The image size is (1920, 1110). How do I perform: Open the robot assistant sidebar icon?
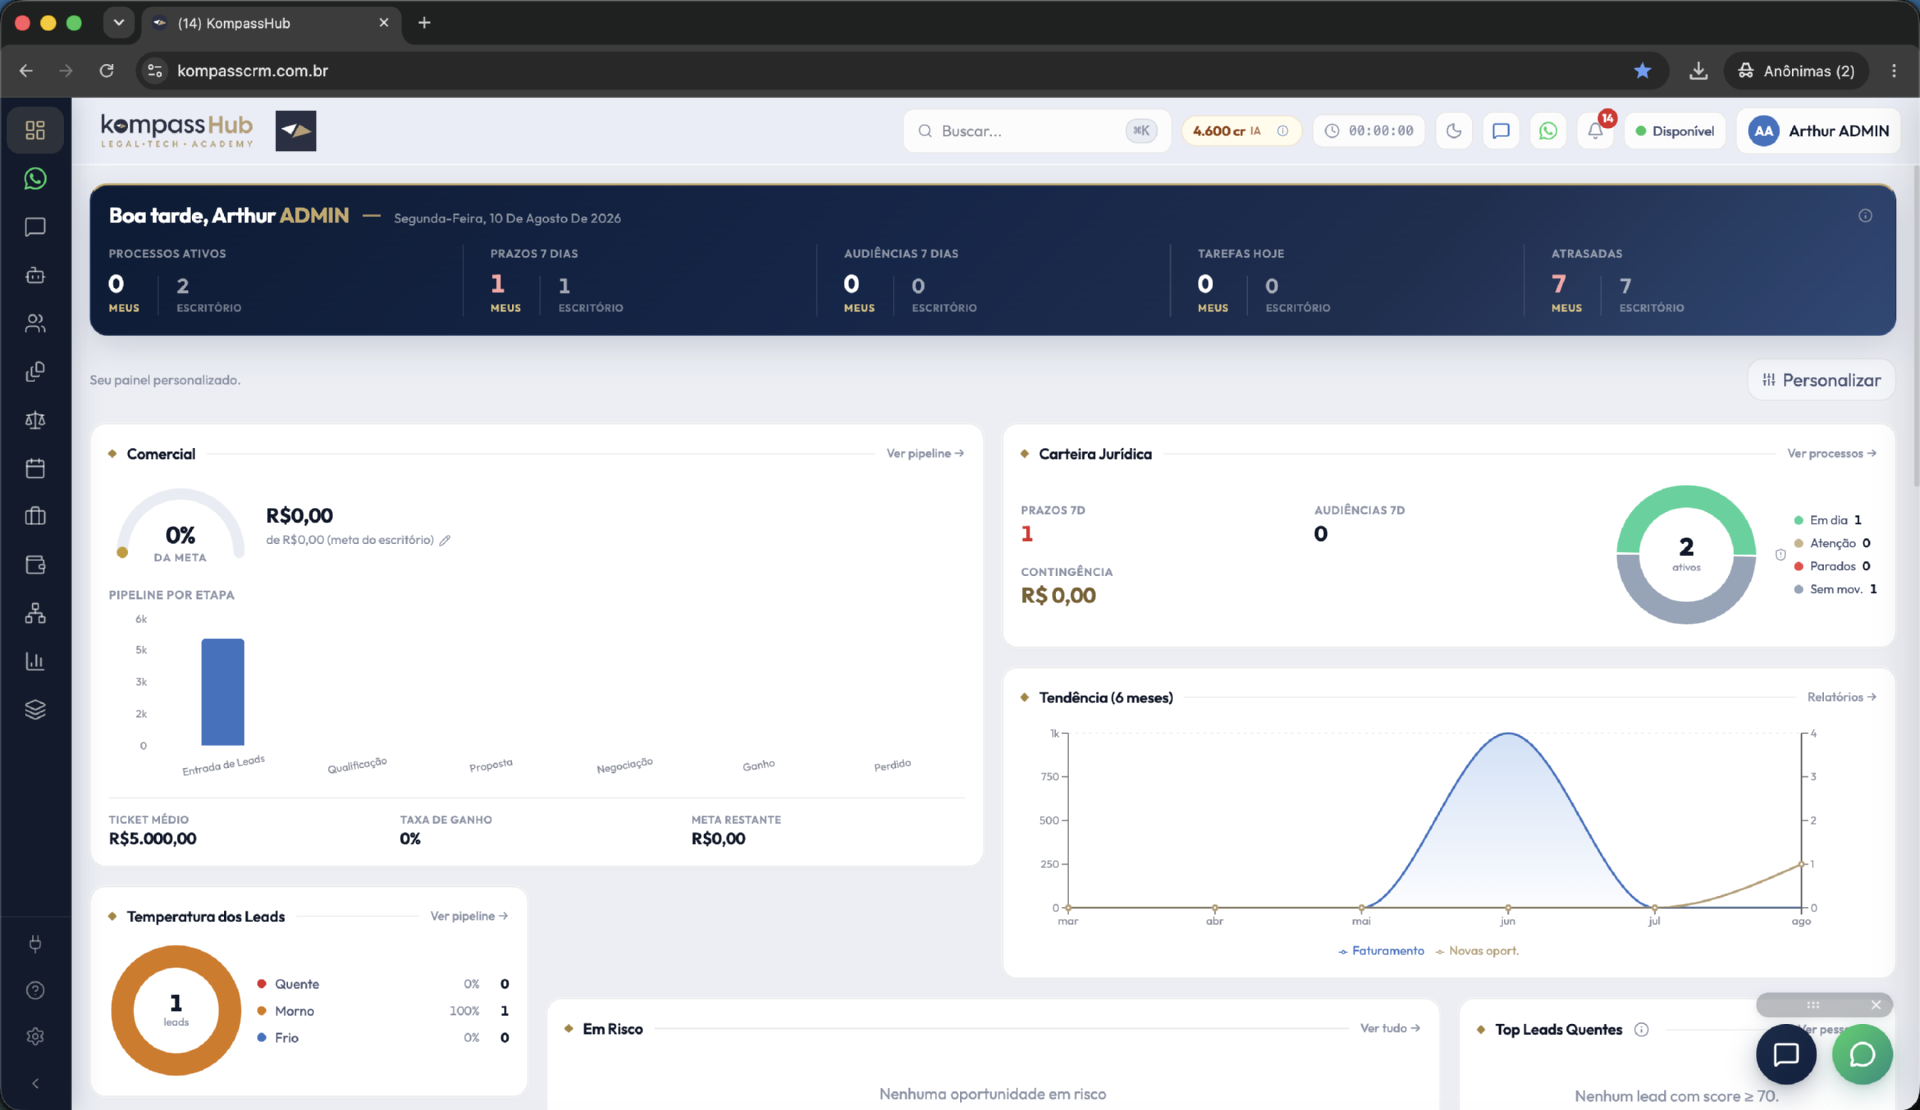[35, 275]
